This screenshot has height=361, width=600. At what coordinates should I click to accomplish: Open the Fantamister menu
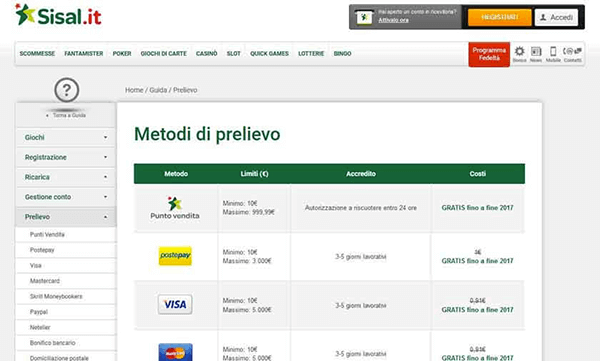click(x=84, y=54)
